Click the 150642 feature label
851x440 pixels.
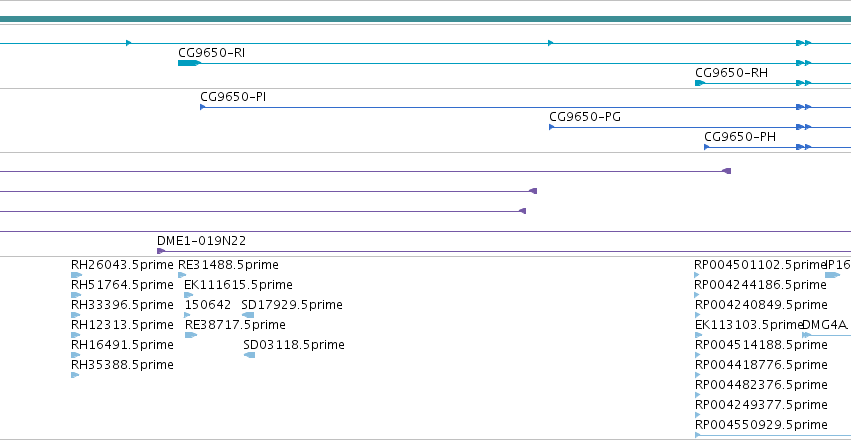pos(208,305)
